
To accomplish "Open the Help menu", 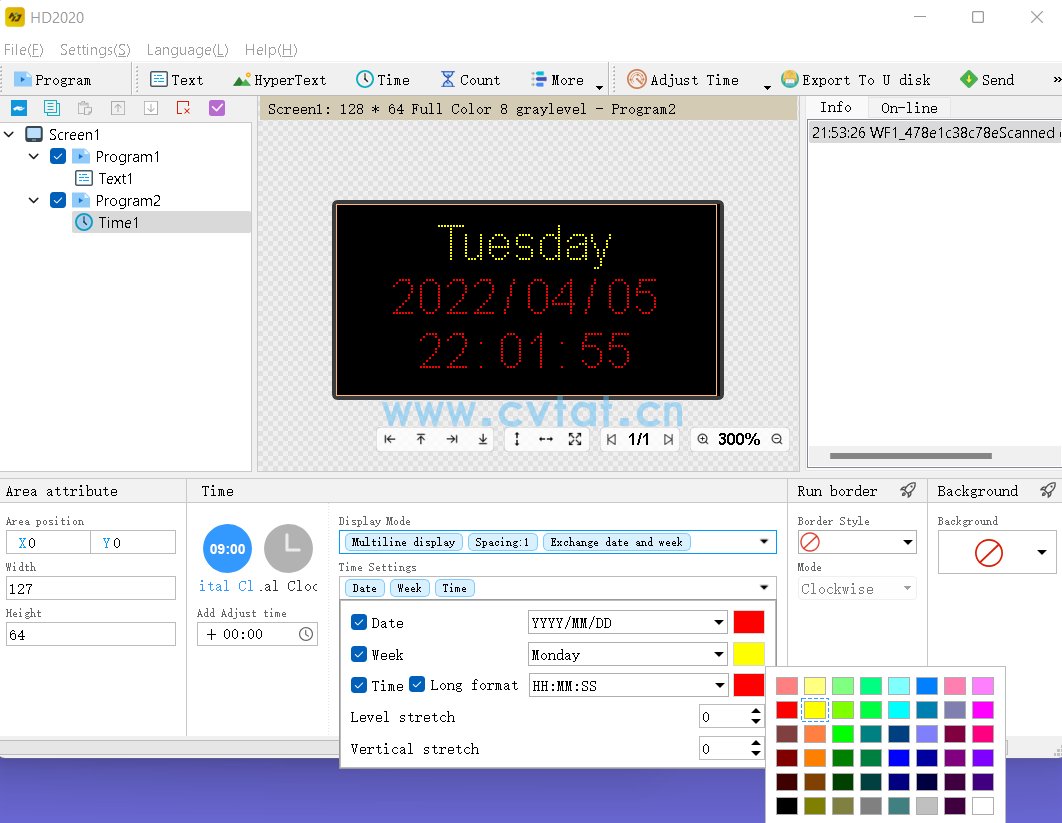I will click(x=271, y=49).
